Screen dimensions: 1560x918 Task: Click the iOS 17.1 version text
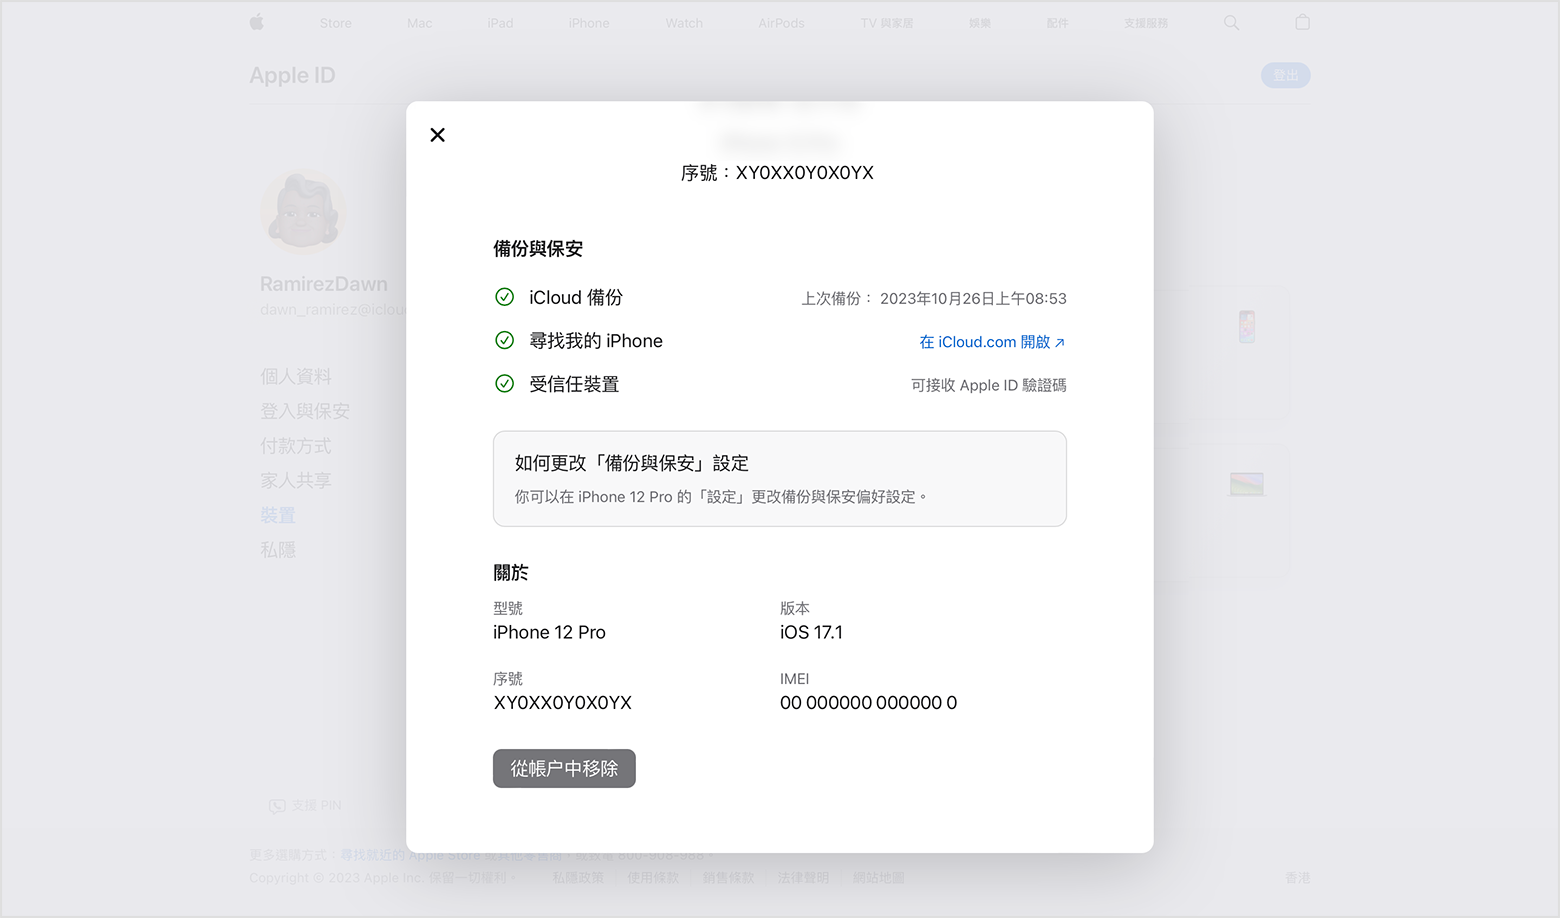coord(812,632)
